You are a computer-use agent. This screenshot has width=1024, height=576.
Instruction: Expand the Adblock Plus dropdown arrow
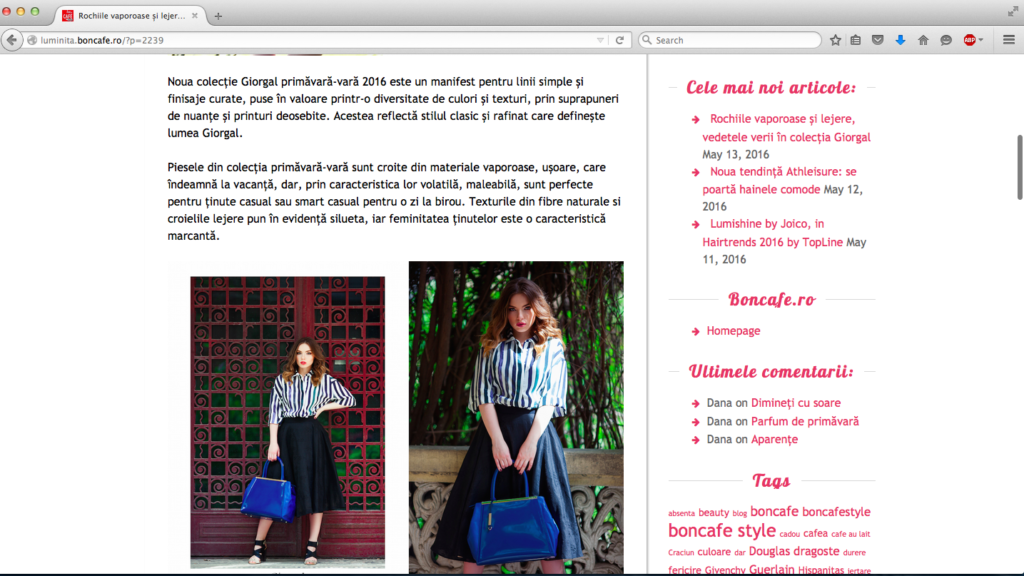(x=981, y=40)
